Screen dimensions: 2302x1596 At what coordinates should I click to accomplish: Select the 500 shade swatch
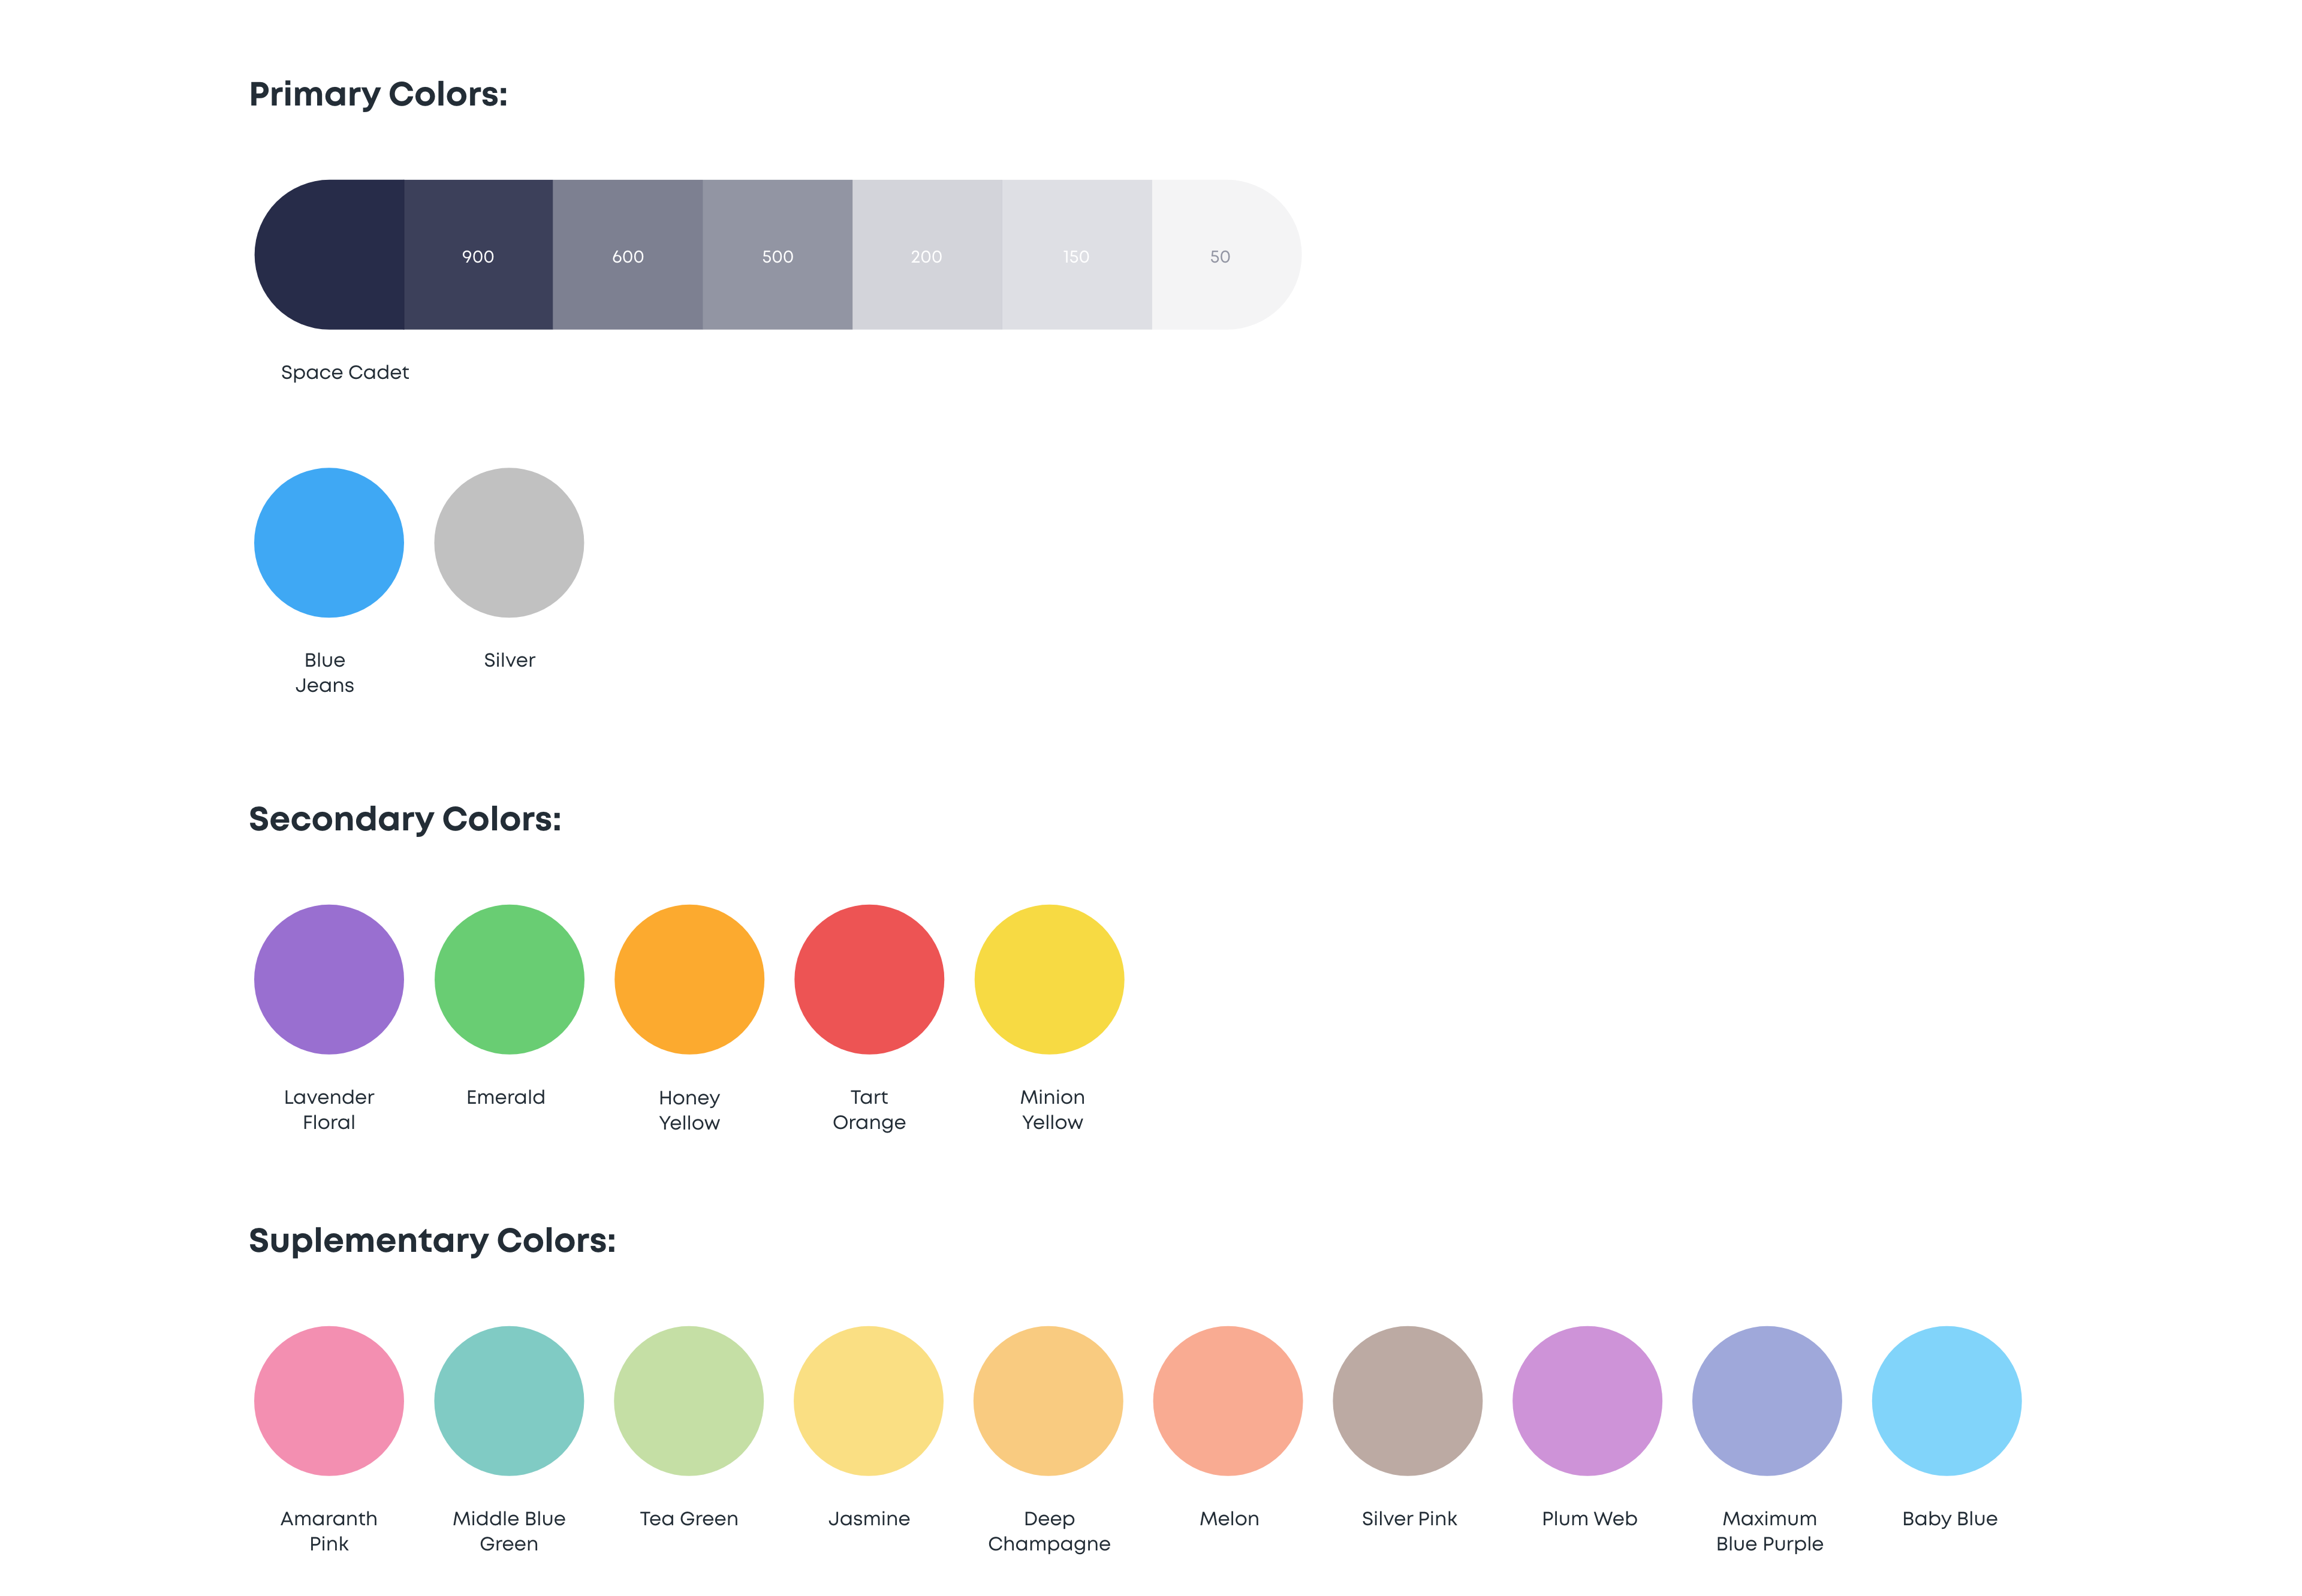click(777, 255)
